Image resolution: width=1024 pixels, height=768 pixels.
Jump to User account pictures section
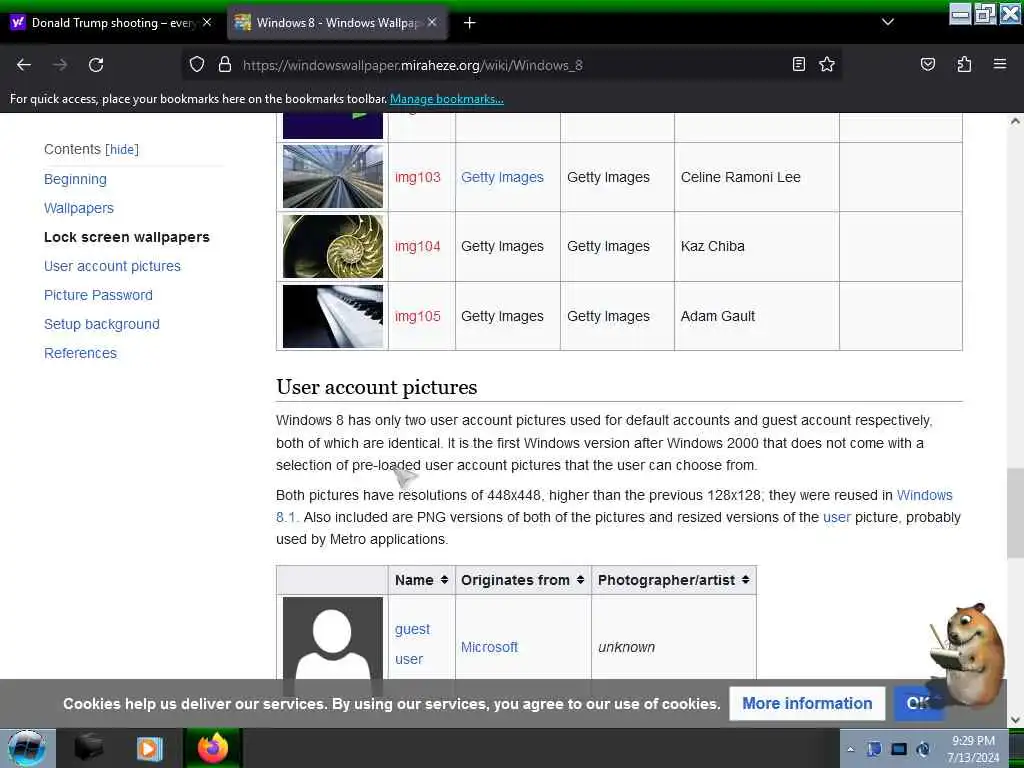(x=112, y=266)
